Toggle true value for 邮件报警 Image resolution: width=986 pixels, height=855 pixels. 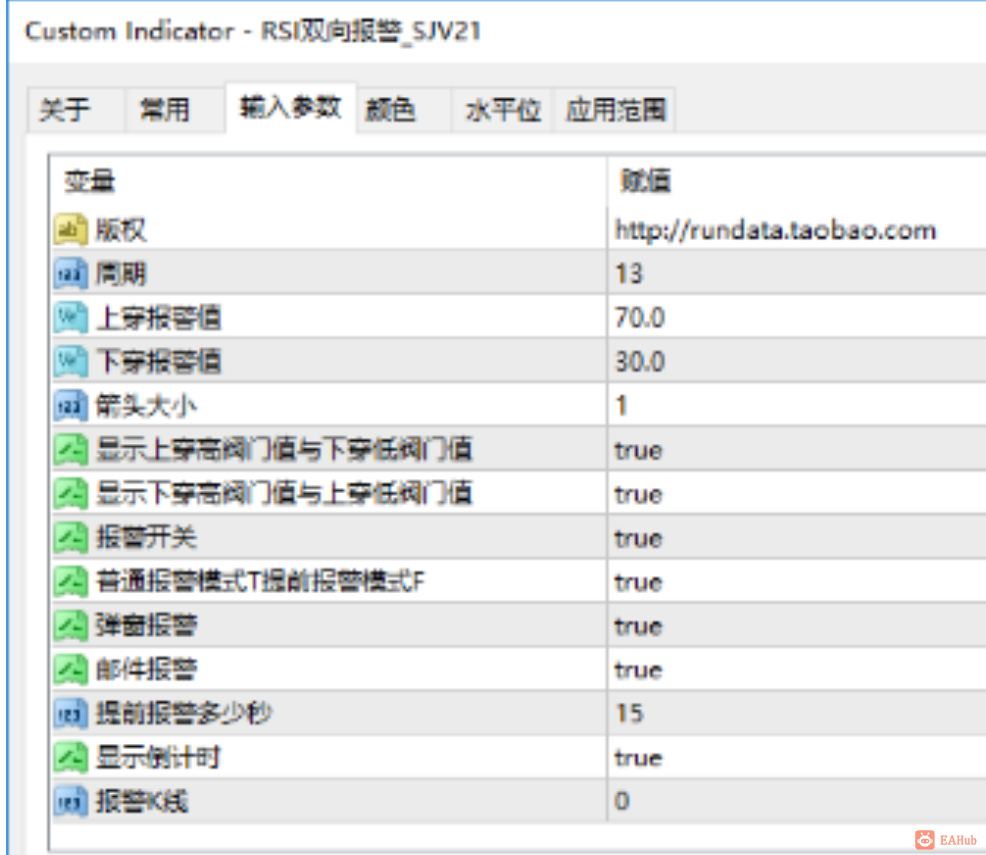[x=638, y=670]
